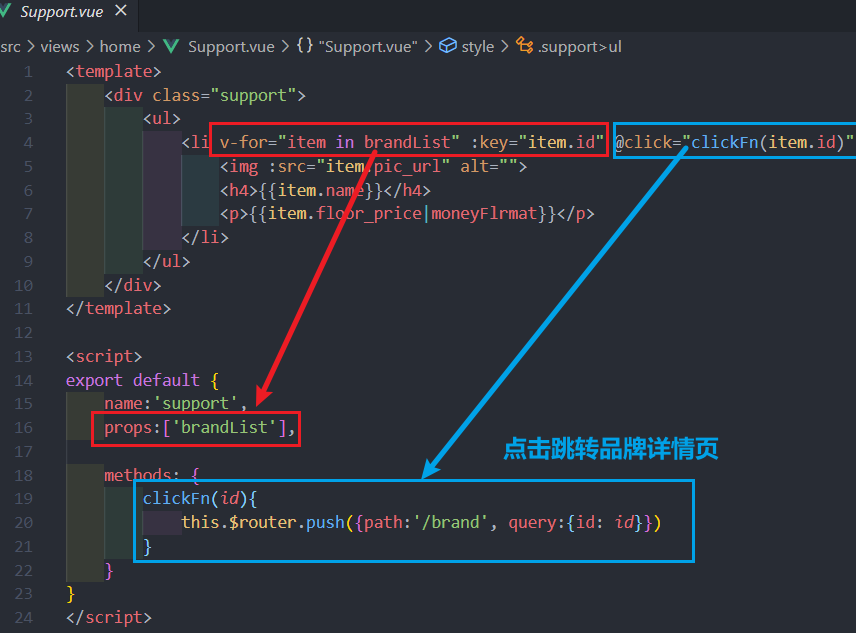This screenshot has height=633, width=856.
Task: Click line number 1 in gutter
Action: tap(28, 71)
